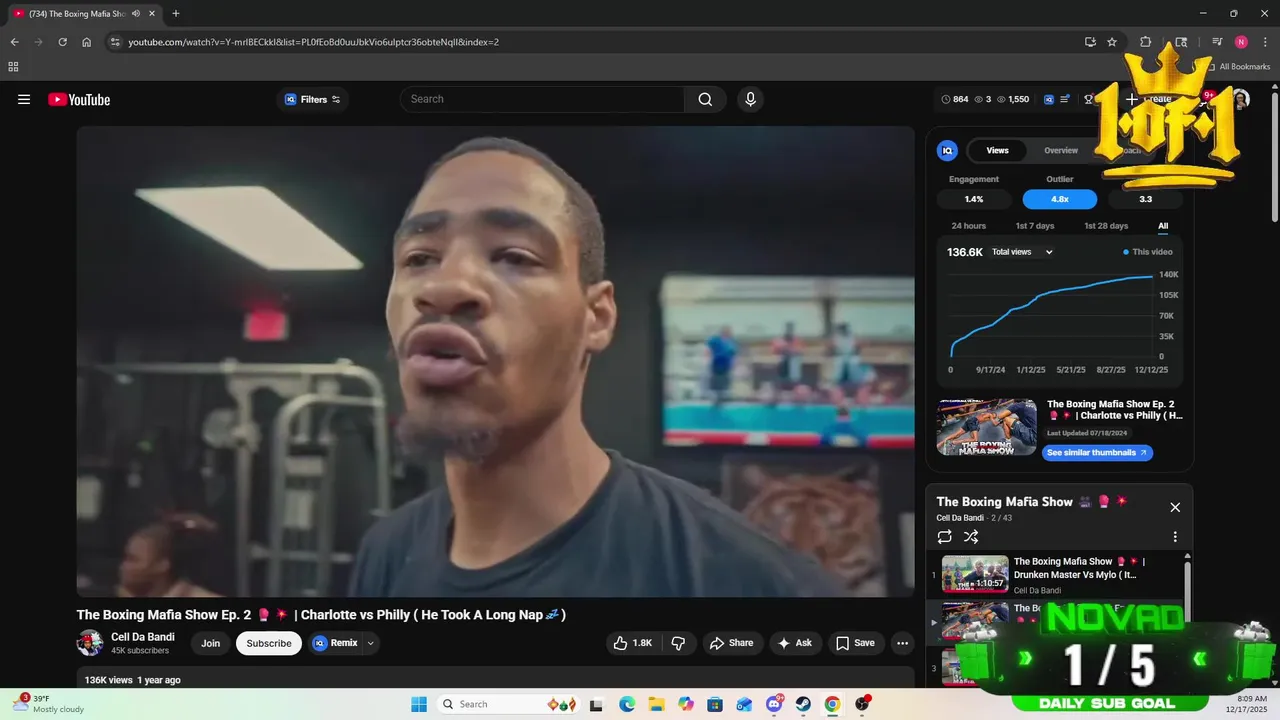Click the magnifier search submit button

coord(705,99)
